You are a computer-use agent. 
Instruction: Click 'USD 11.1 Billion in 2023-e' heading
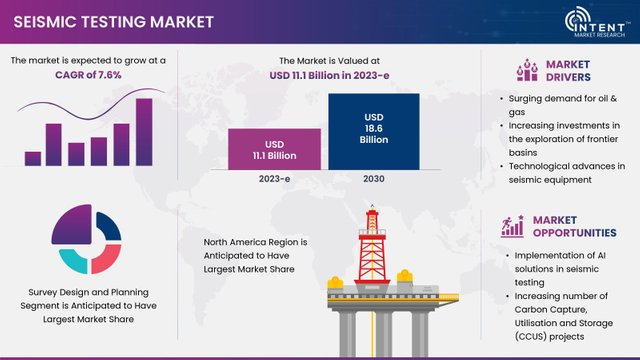tap(329, 76)
